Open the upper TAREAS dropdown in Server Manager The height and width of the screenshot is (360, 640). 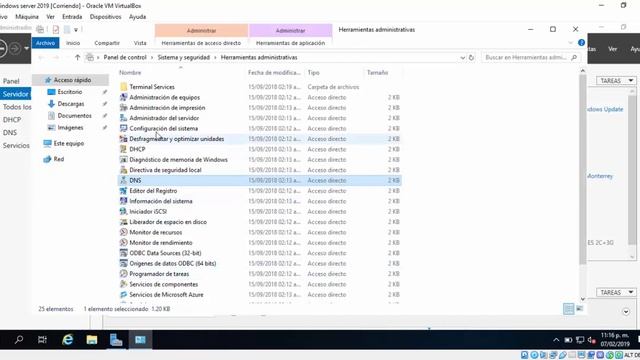pos(616,81)
